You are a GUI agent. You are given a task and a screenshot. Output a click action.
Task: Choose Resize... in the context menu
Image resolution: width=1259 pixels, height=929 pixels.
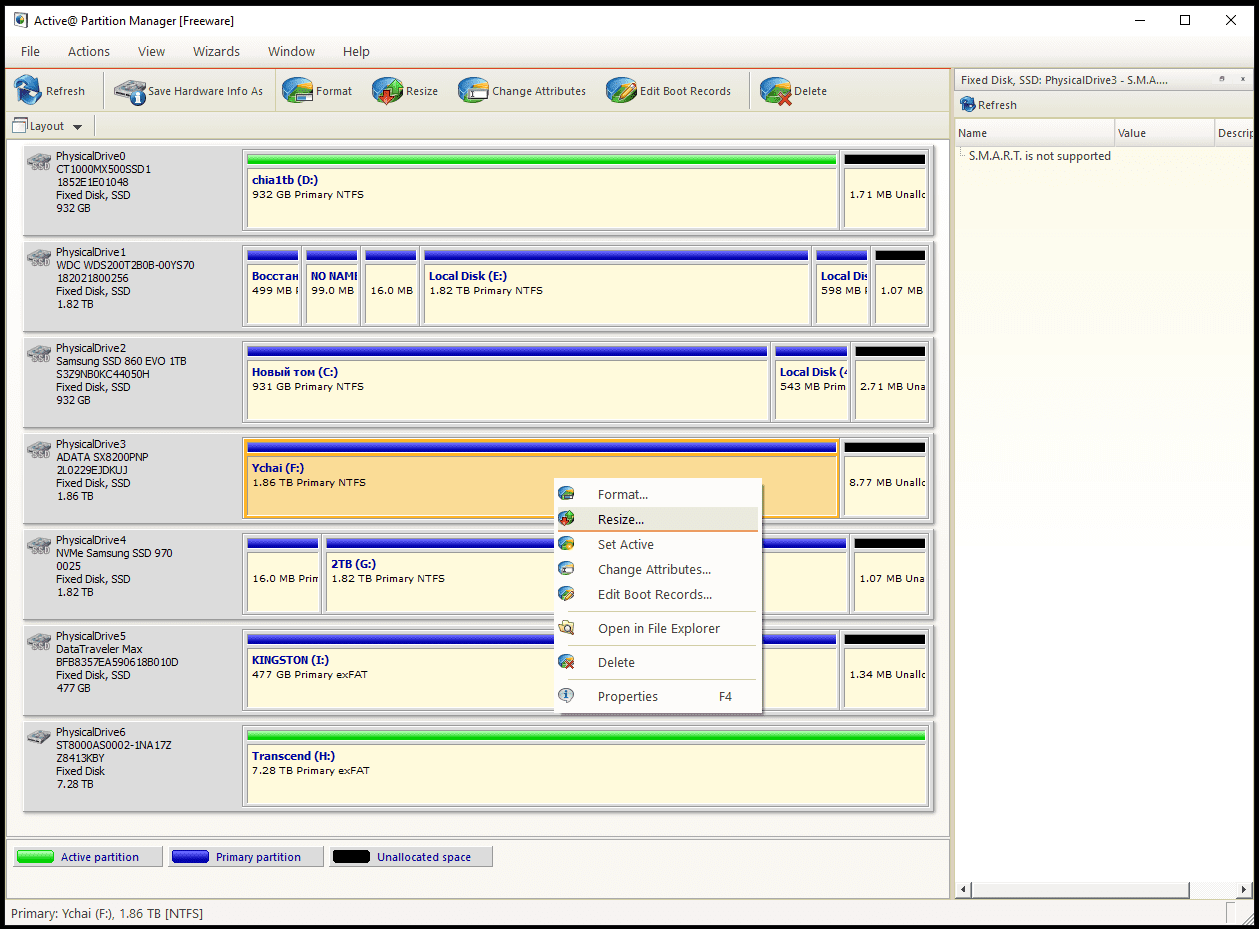tap(658, 519)
